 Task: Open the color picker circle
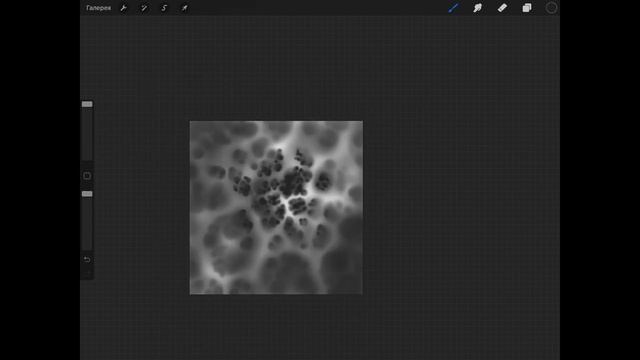point(551,8)
